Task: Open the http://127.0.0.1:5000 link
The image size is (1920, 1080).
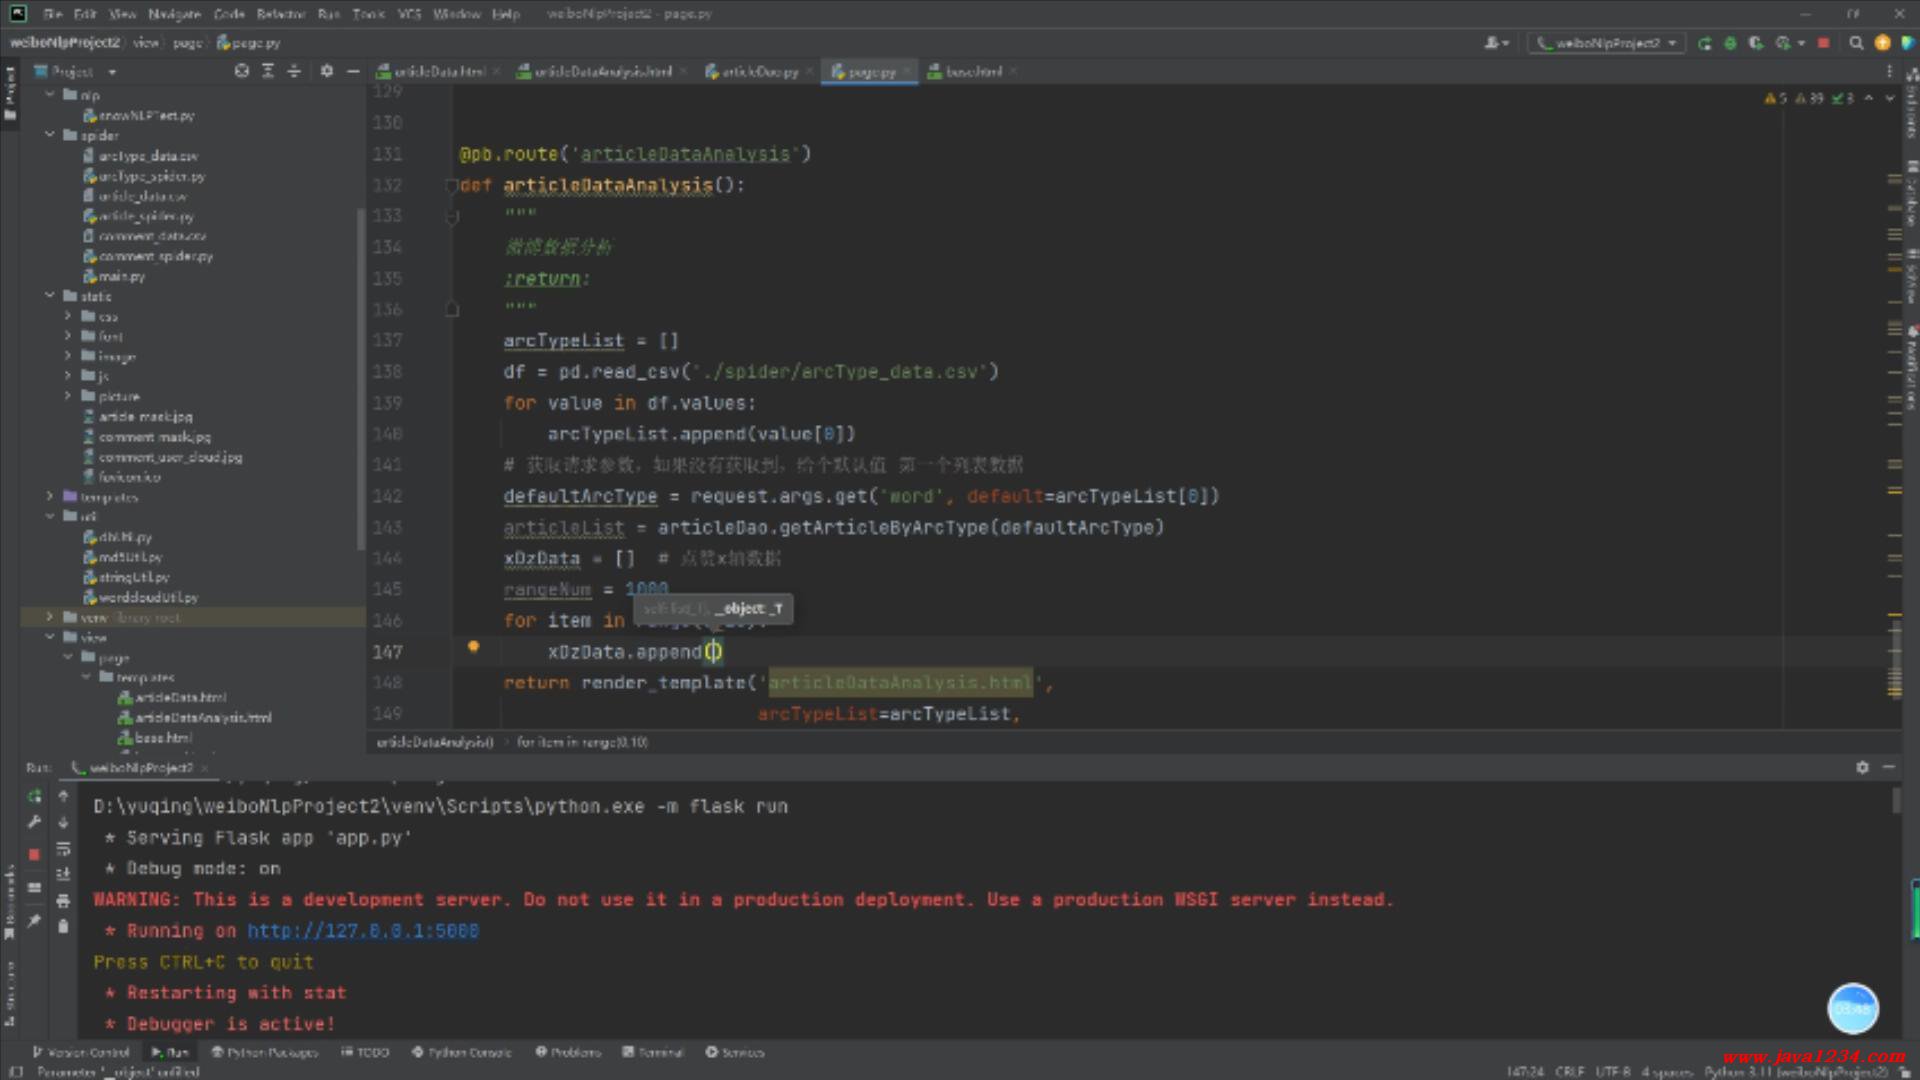Action: coord(363,931)
